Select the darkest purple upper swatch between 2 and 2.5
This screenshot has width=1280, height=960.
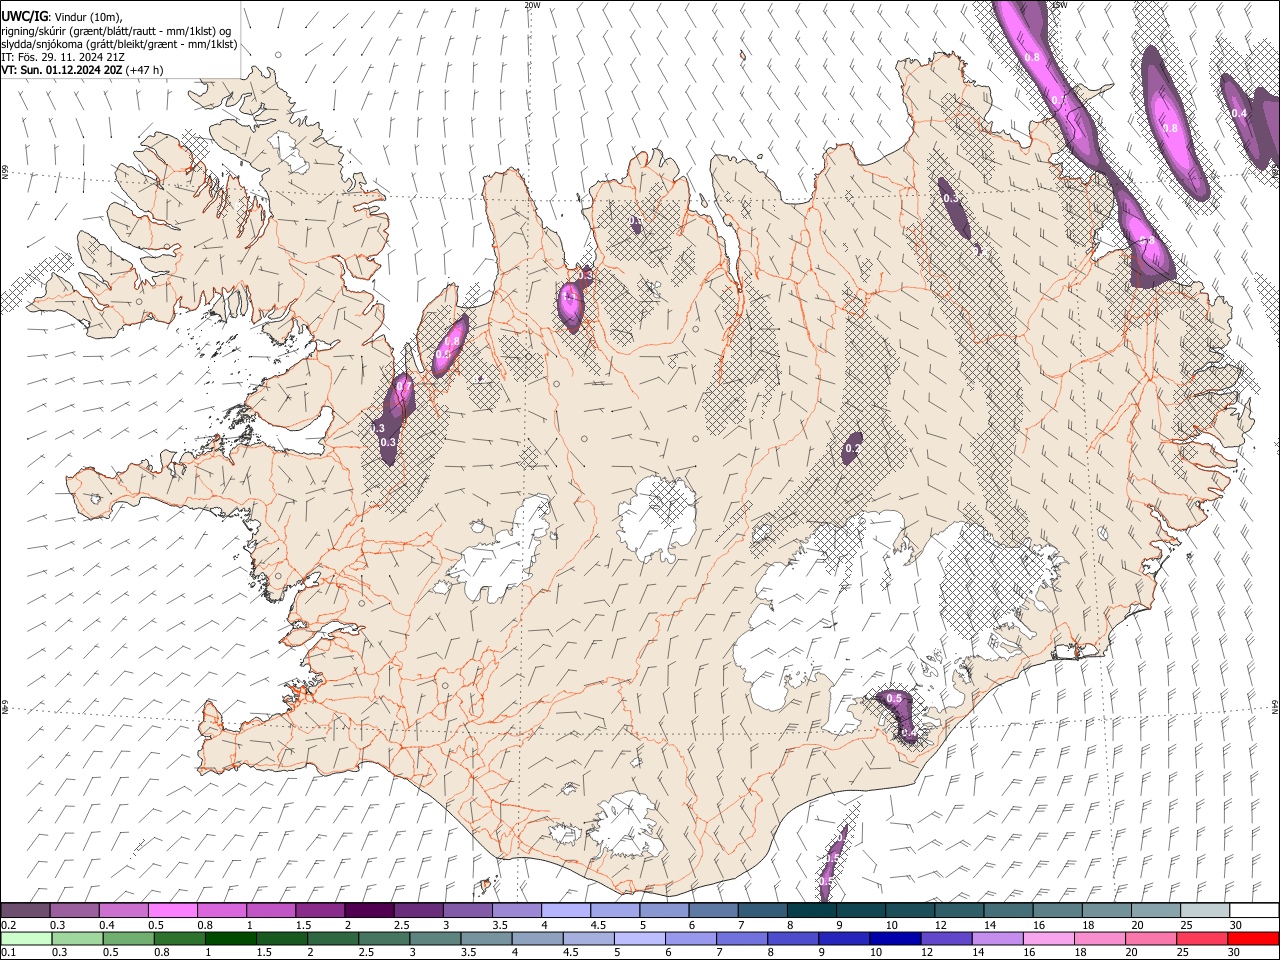tap(369, 911)
